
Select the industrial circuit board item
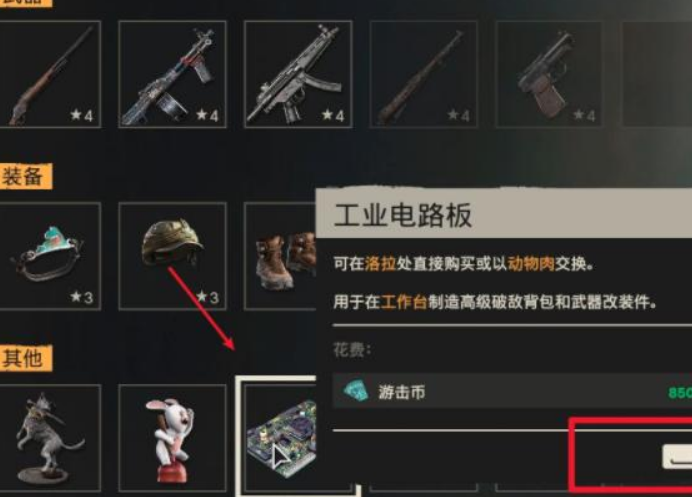pyautogui.click(x=281, y=437)
